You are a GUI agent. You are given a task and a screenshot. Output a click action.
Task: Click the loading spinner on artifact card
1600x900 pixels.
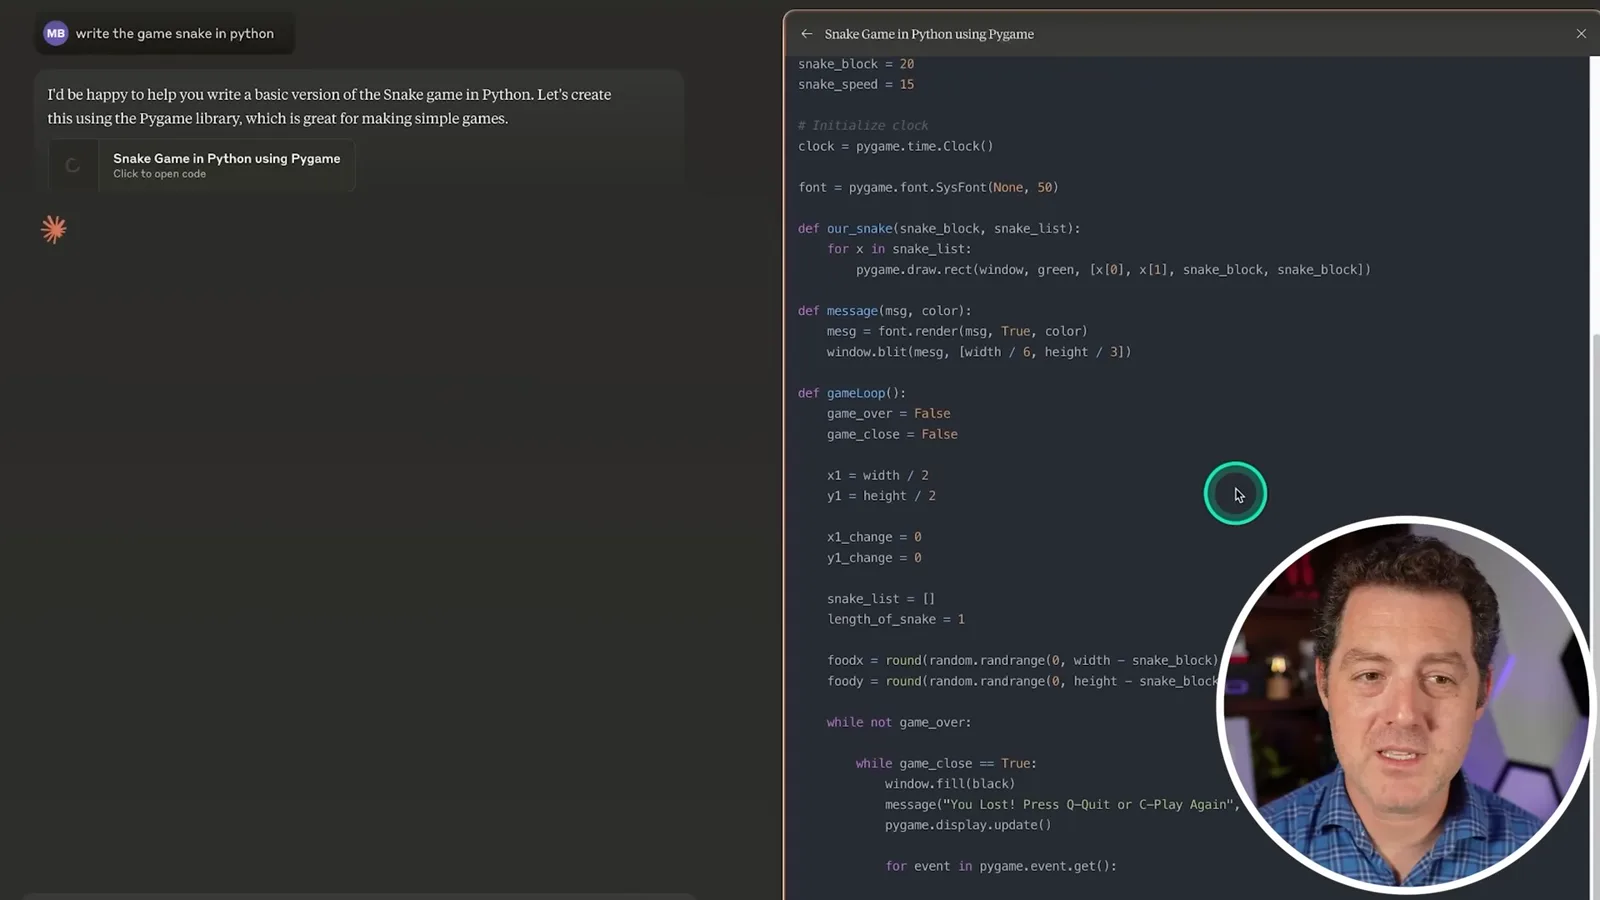(73, 166)
